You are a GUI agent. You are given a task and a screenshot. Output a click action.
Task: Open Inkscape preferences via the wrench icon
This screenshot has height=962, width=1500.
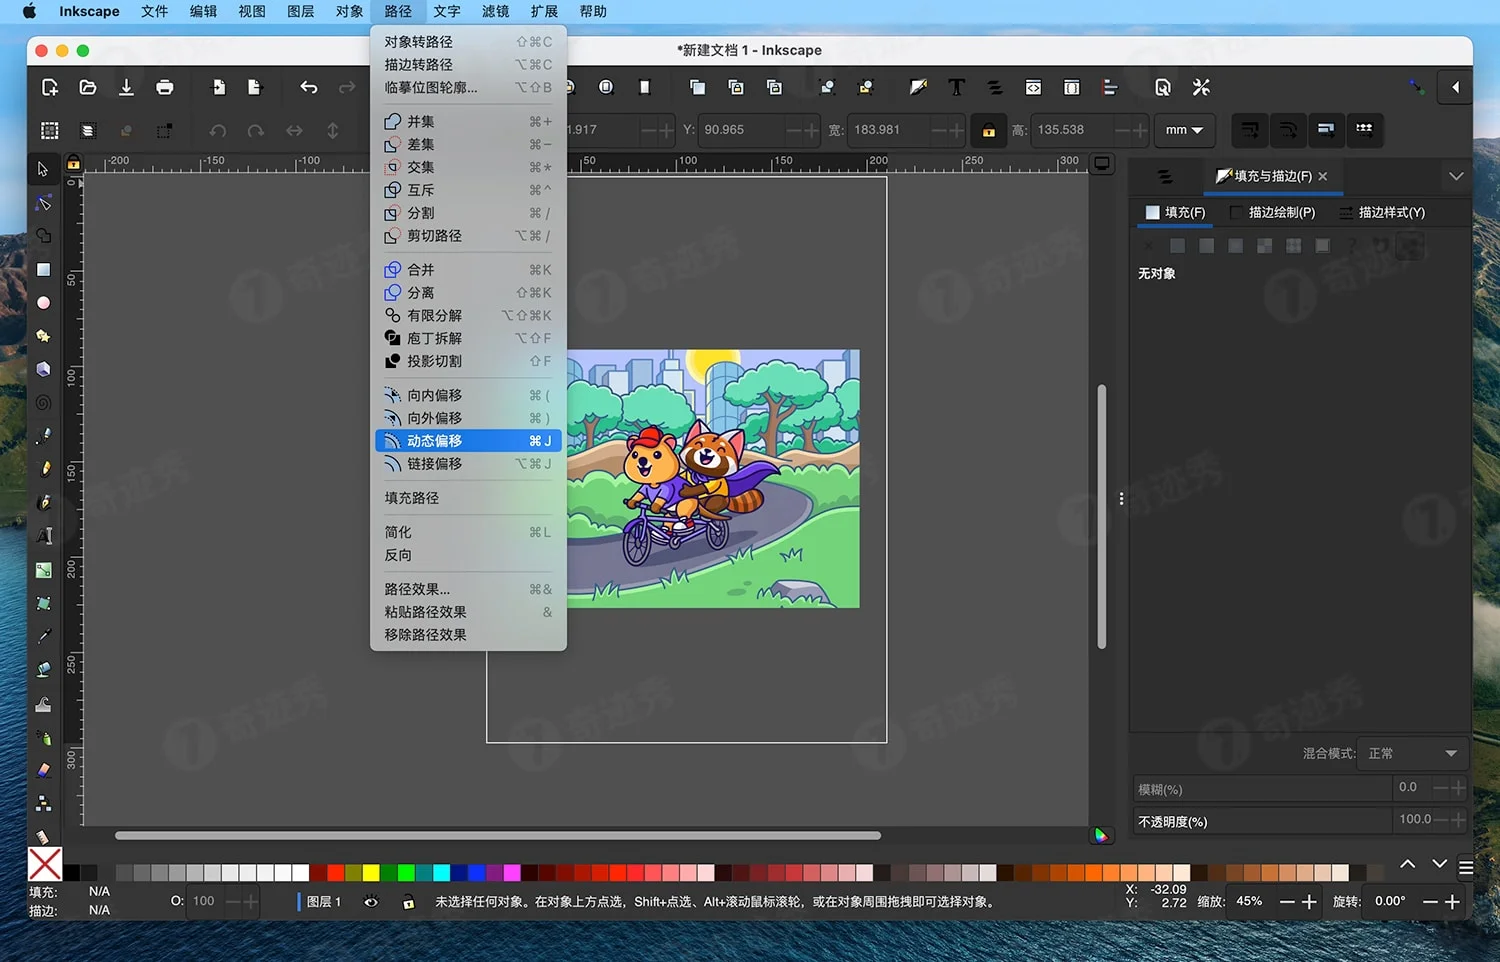tap(1201, 87)
